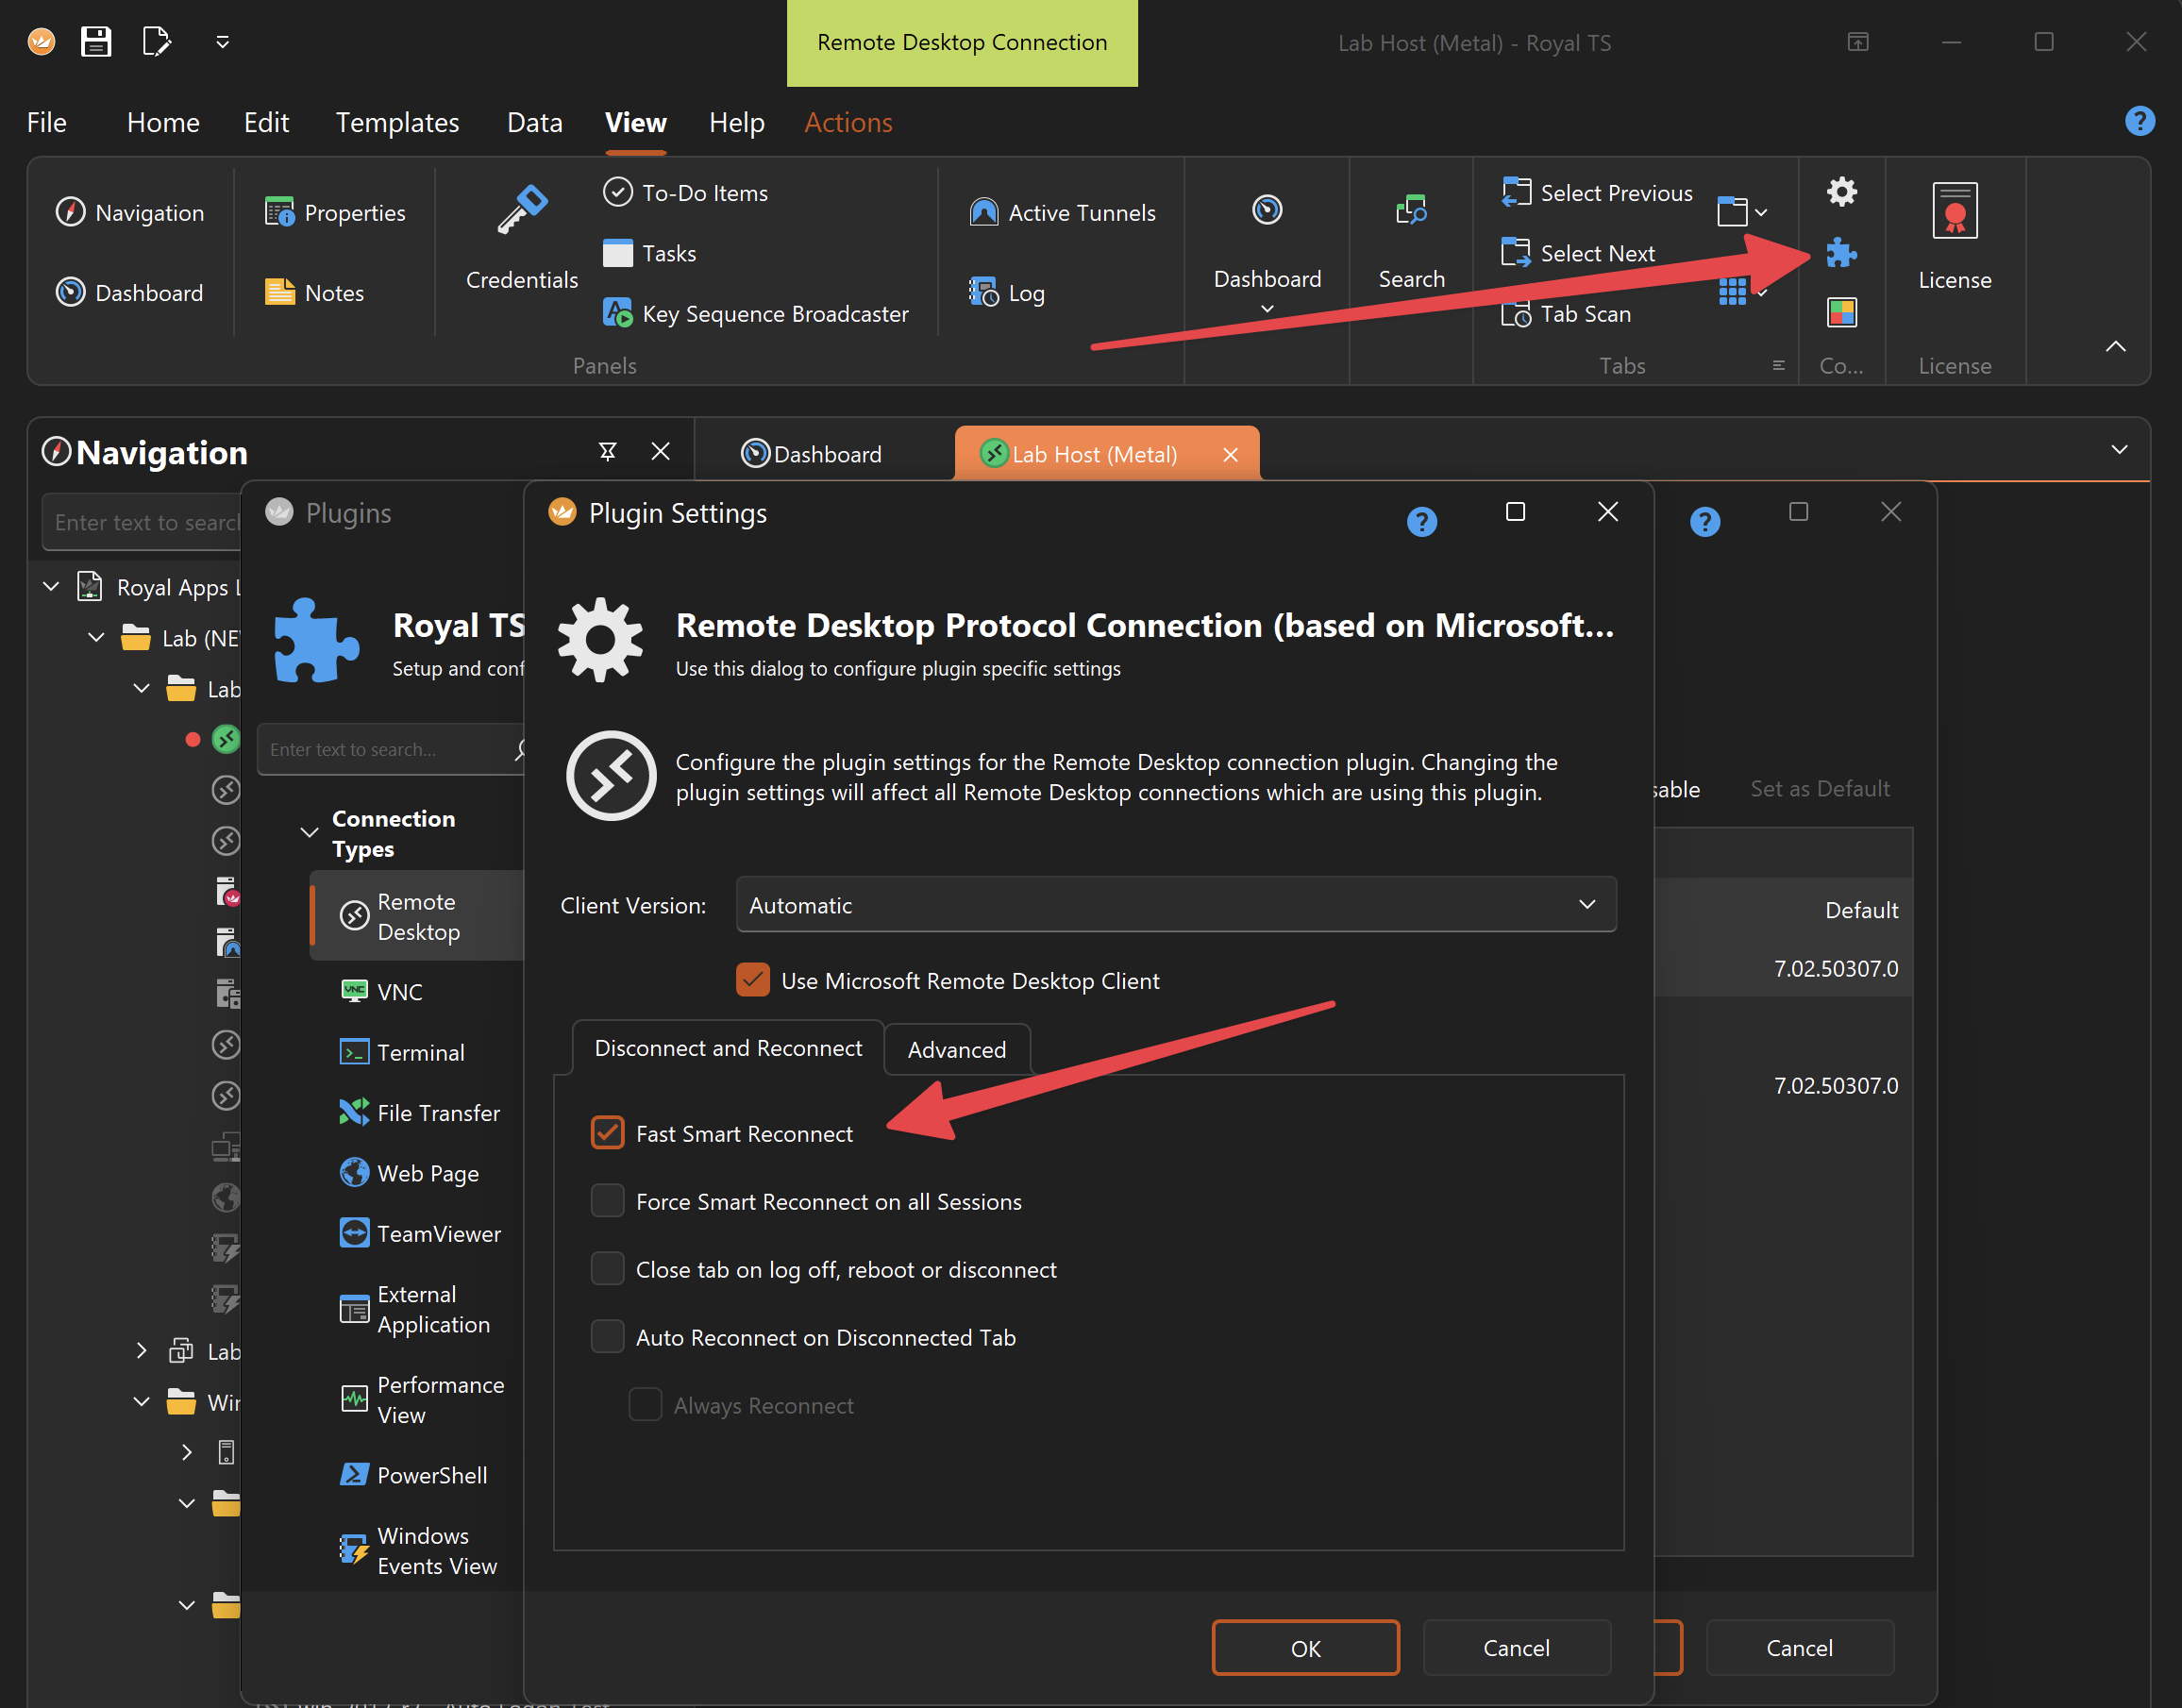Image resolution: width=2182 pixels, height=1708 pixels.
Task: Click the Plugins puzzle icon in ribbon
Action: pos(1841,252)
